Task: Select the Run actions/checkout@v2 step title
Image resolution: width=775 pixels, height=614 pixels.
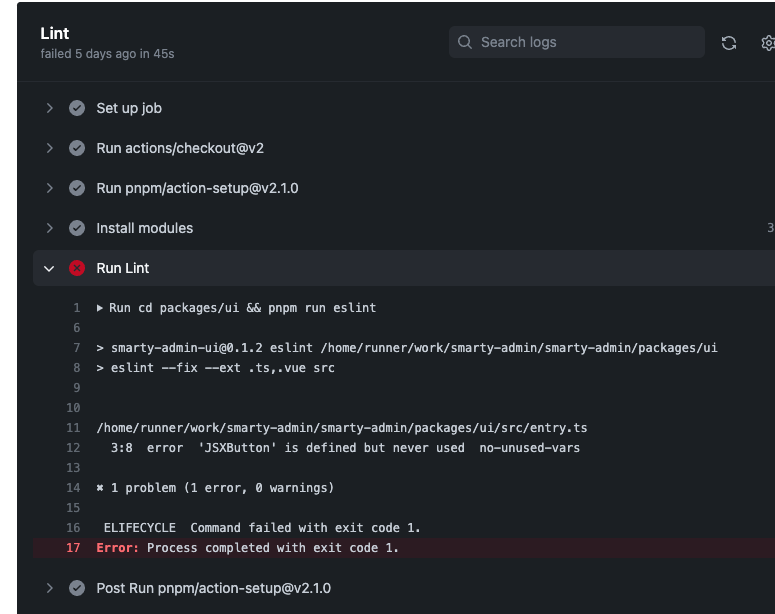Action: pos(180,148)
